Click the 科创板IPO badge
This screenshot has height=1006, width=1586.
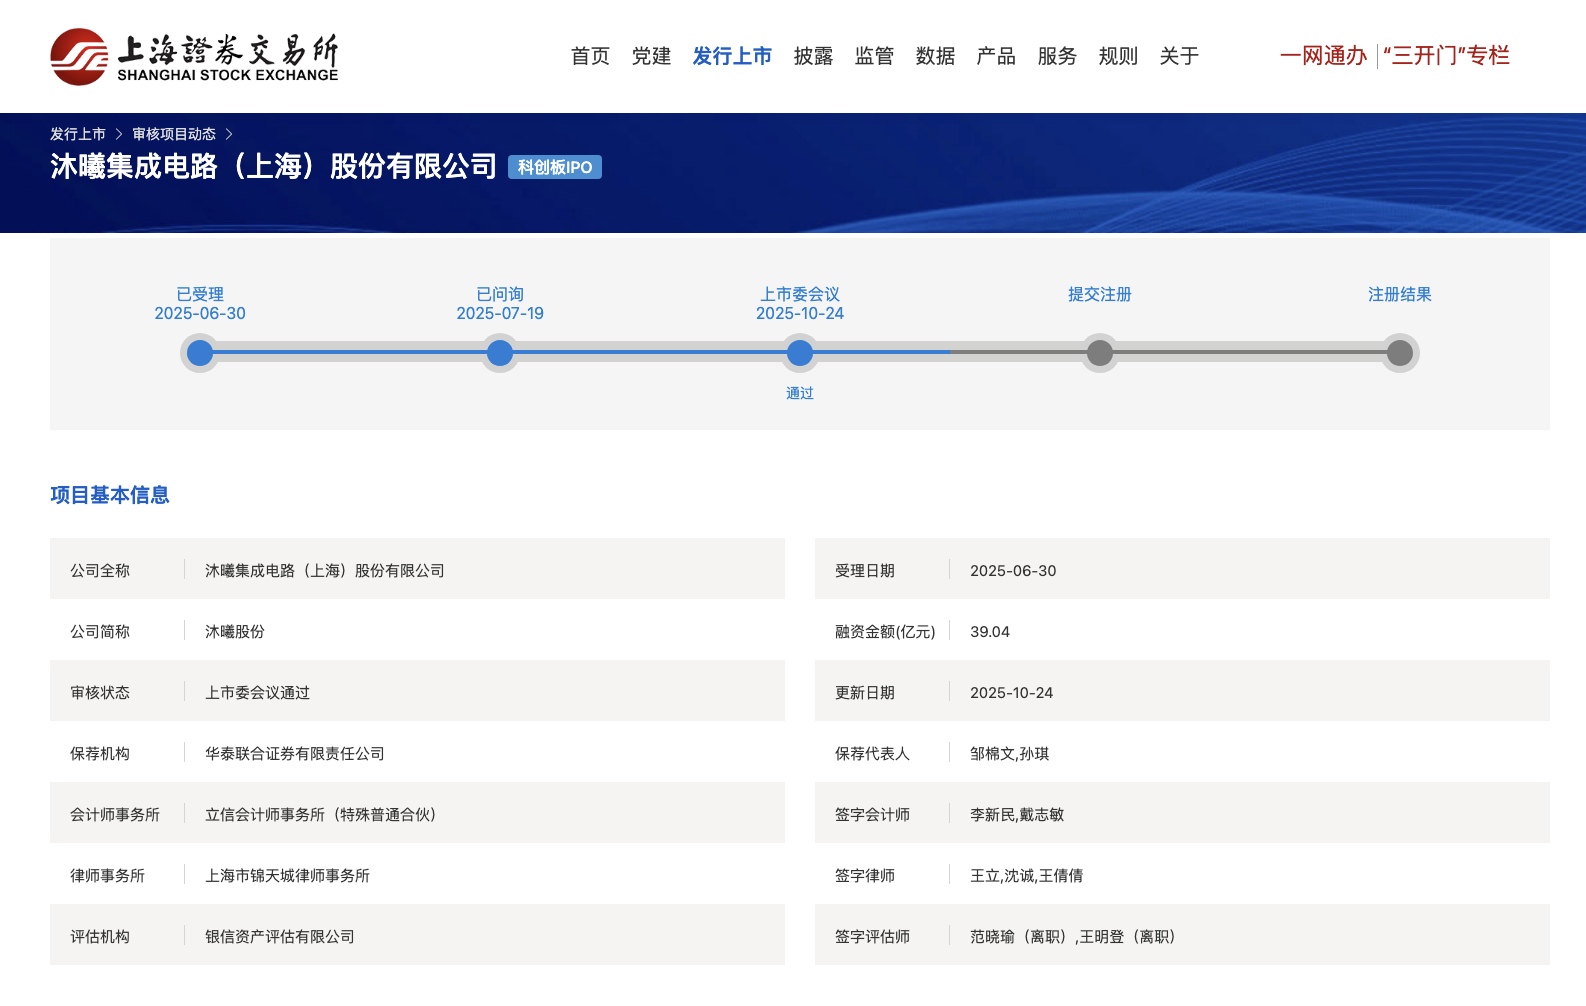[555, 167]
